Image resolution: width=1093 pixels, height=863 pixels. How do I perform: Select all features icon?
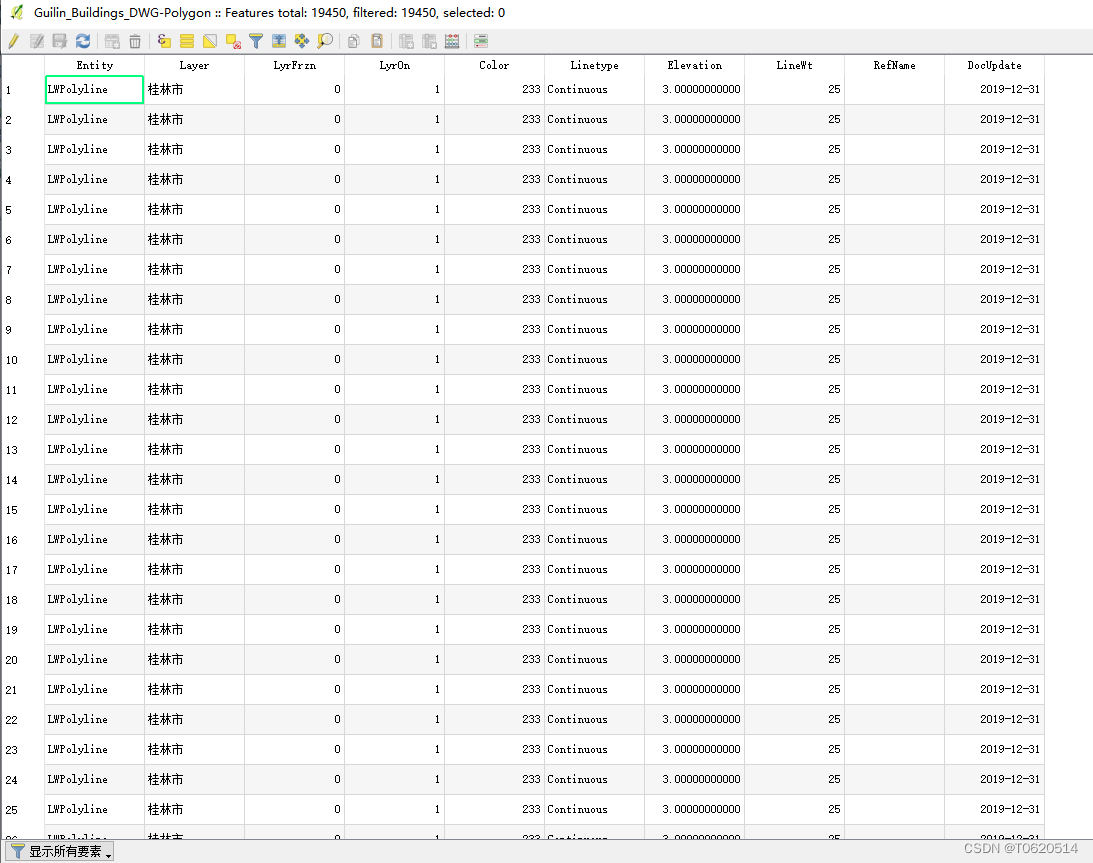pyautogui.click(x=187, y=41)
